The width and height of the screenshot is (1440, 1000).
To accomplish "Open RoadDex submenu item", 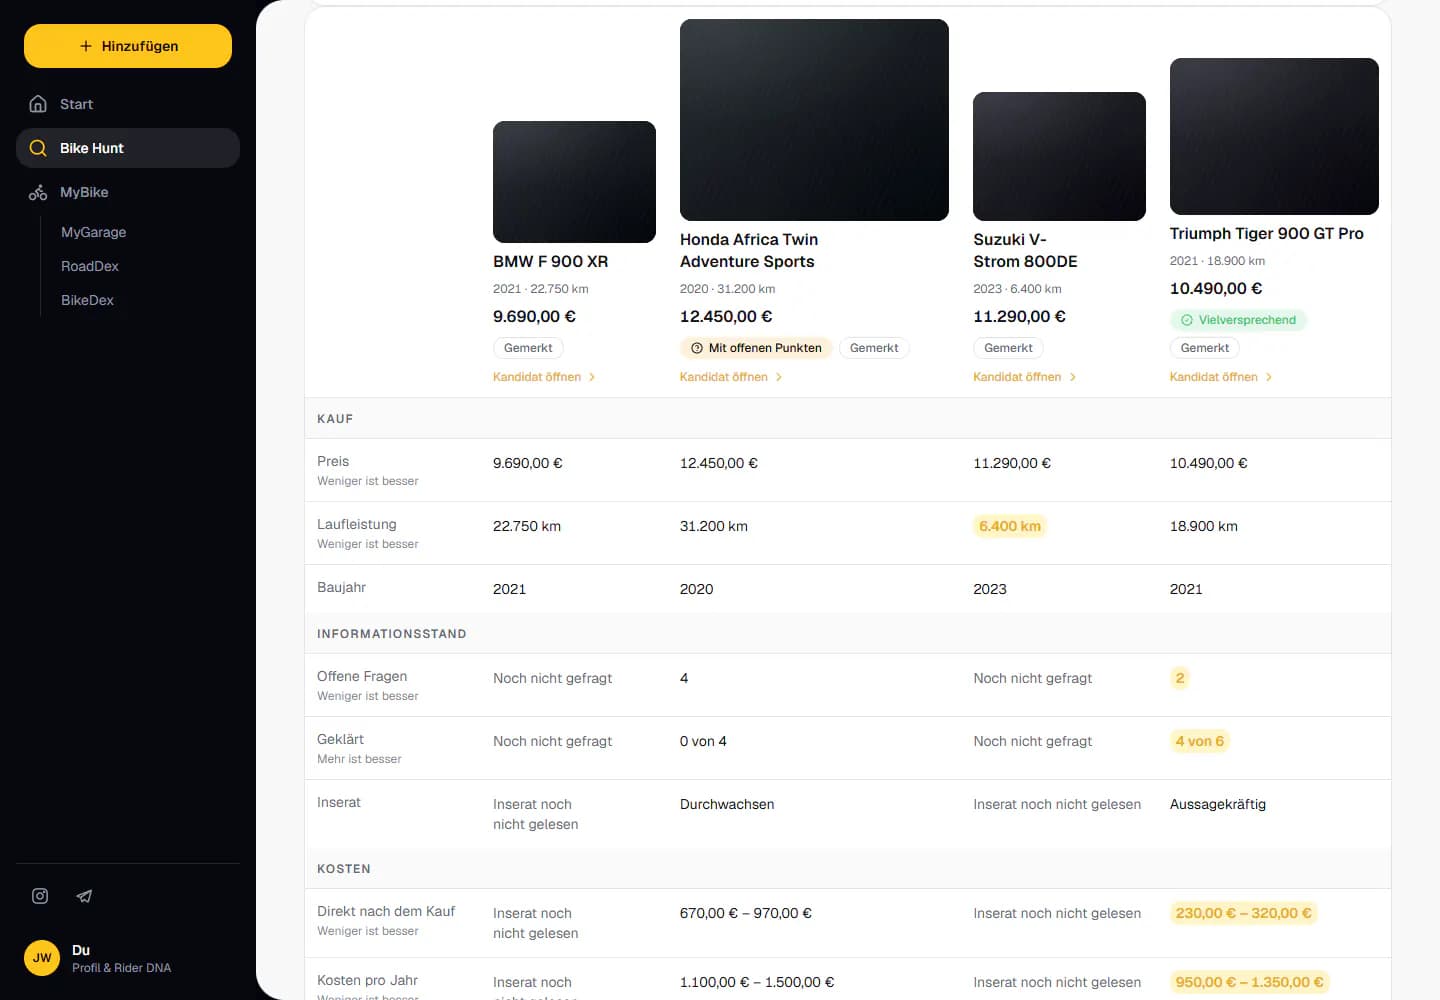I will [90, 266].
